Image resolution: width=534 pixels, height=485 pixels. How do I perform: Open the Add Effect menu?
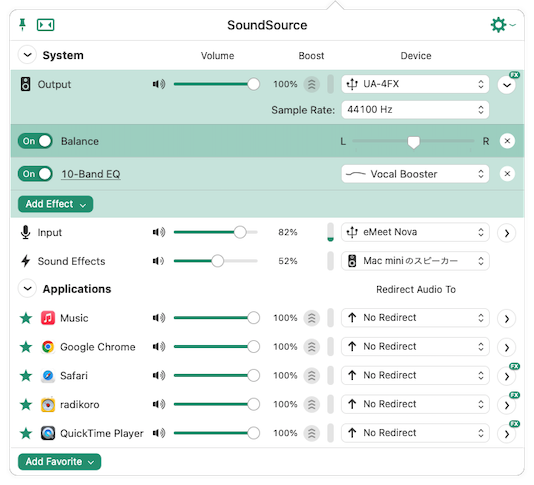[56, 204]
